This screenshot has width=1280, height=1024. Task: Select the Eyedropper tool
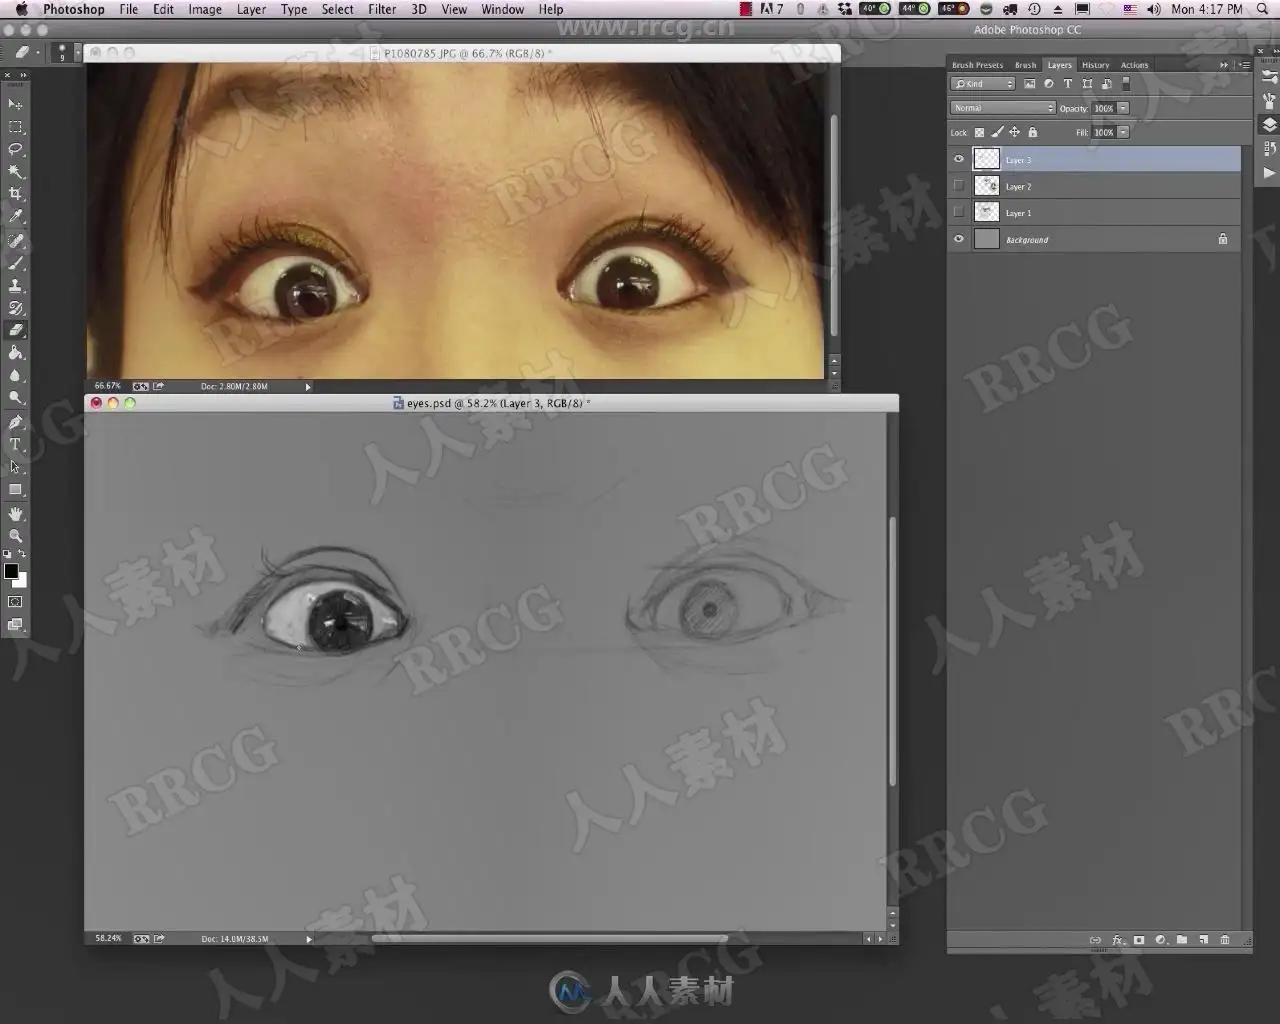15,216
